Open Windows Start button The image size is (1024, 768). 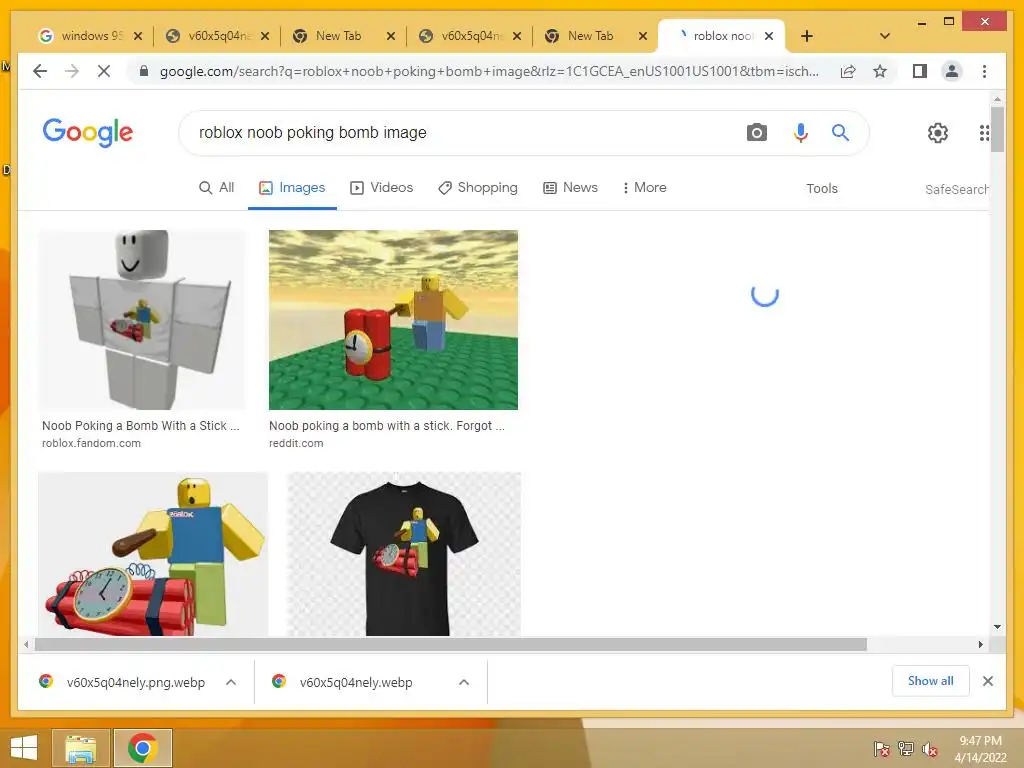coord(24,748)
